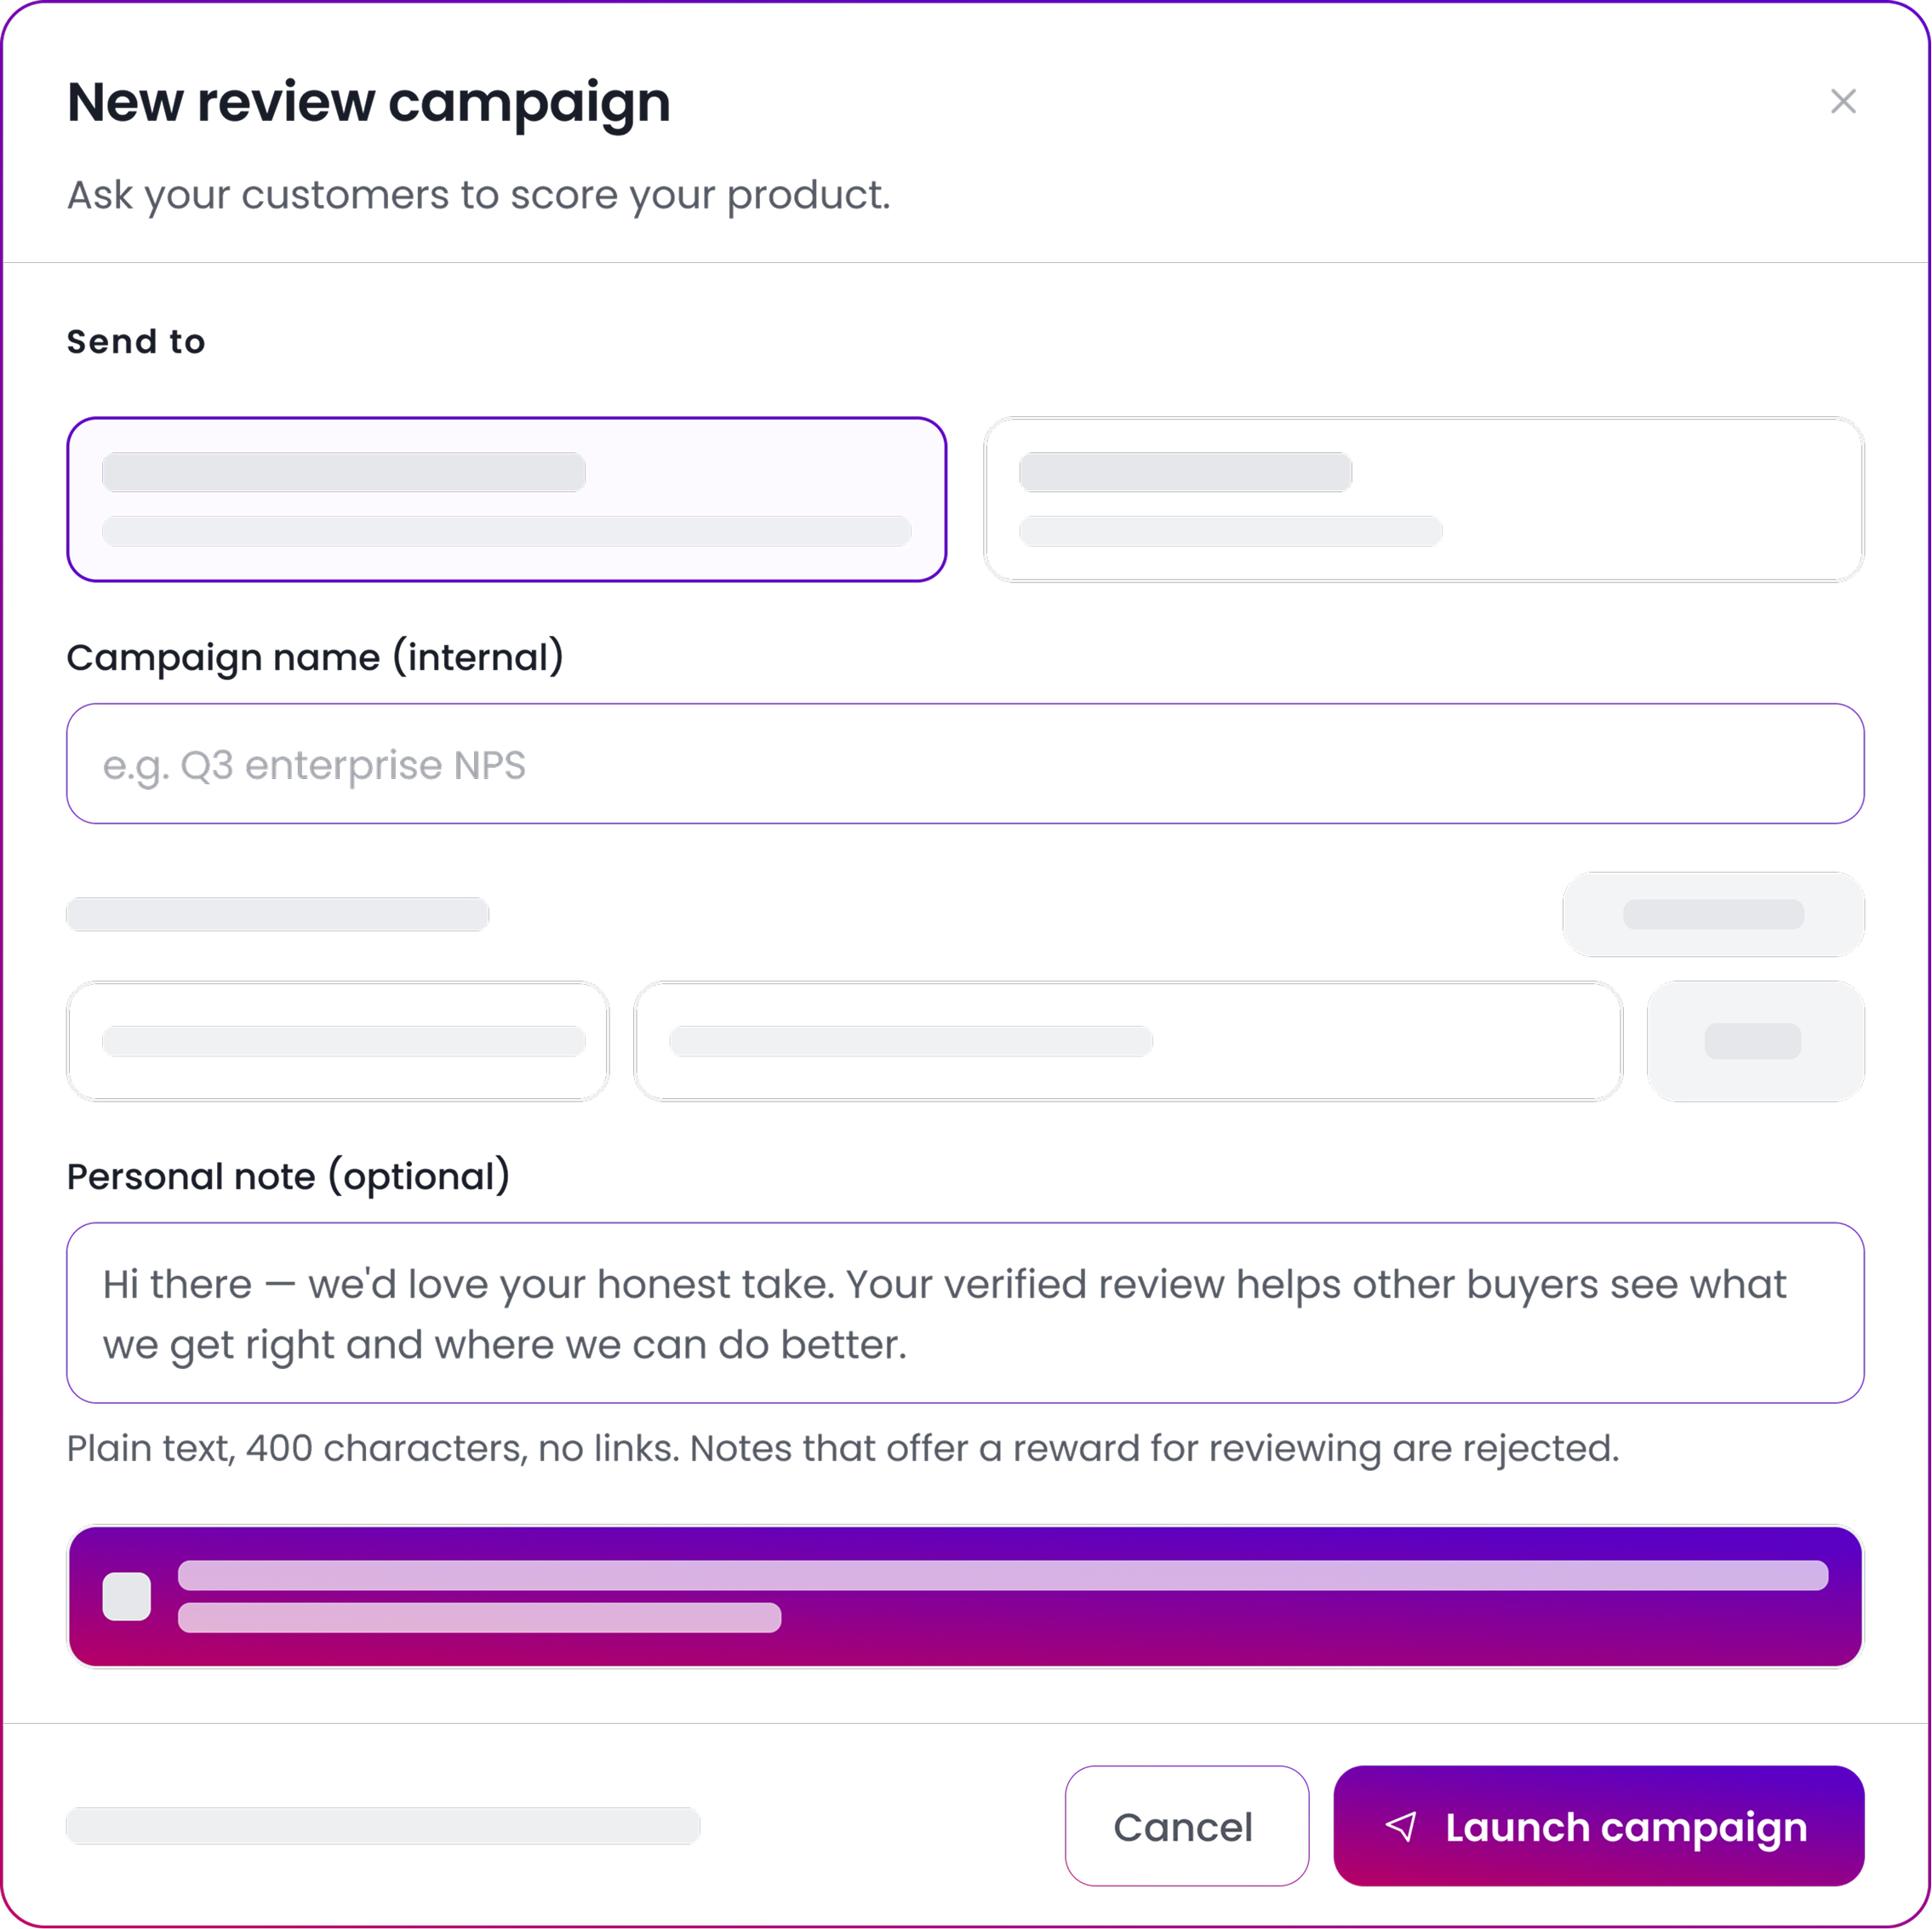Click the wide loading field next to small button
The width and height of the screenshot is (1932, 1929).
point(1128,1041)
